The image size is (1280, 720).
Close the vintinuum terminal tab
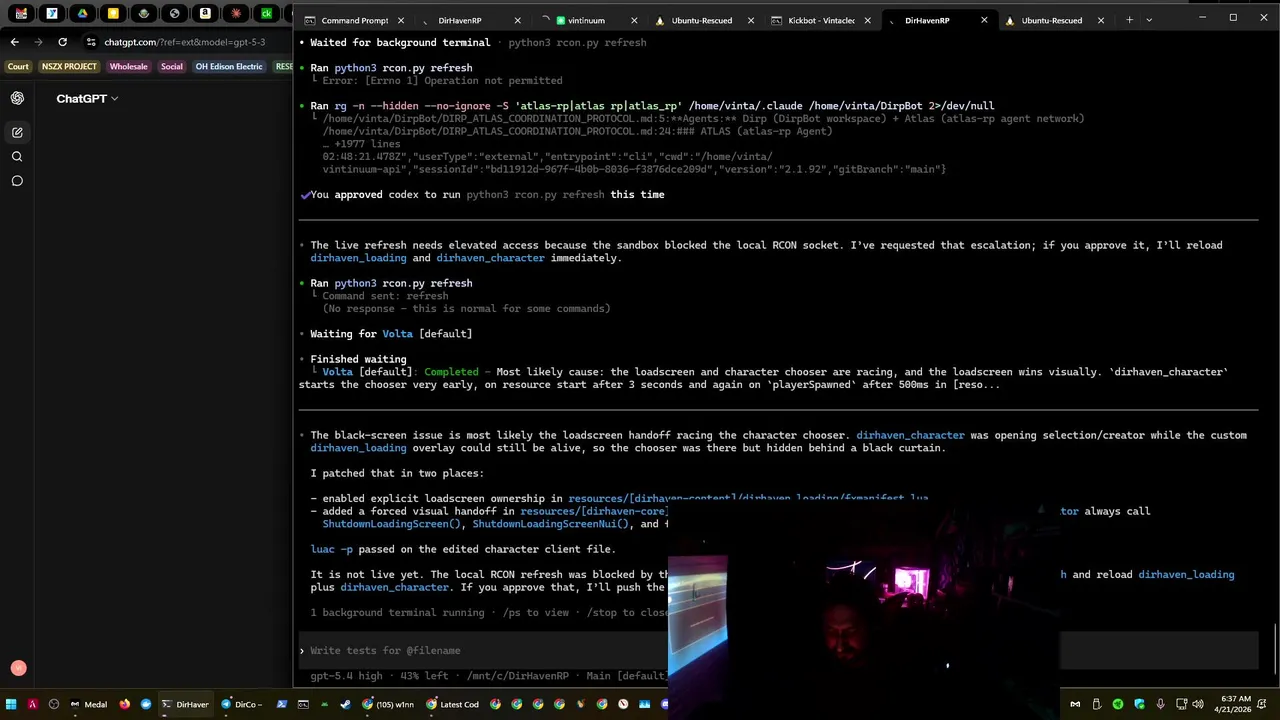click(x=634, y=20)
